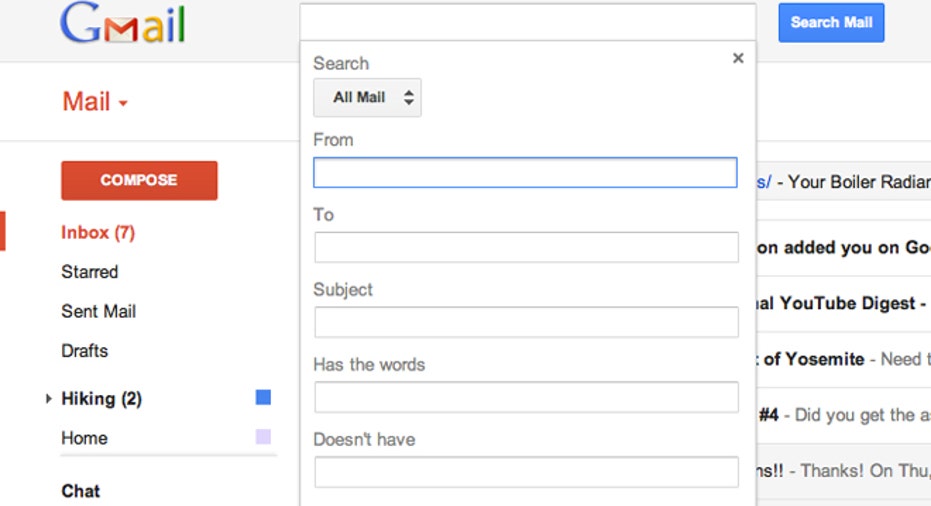931x506 pixels.
Task: Open the #4 Did you get email
Action: 844,415
